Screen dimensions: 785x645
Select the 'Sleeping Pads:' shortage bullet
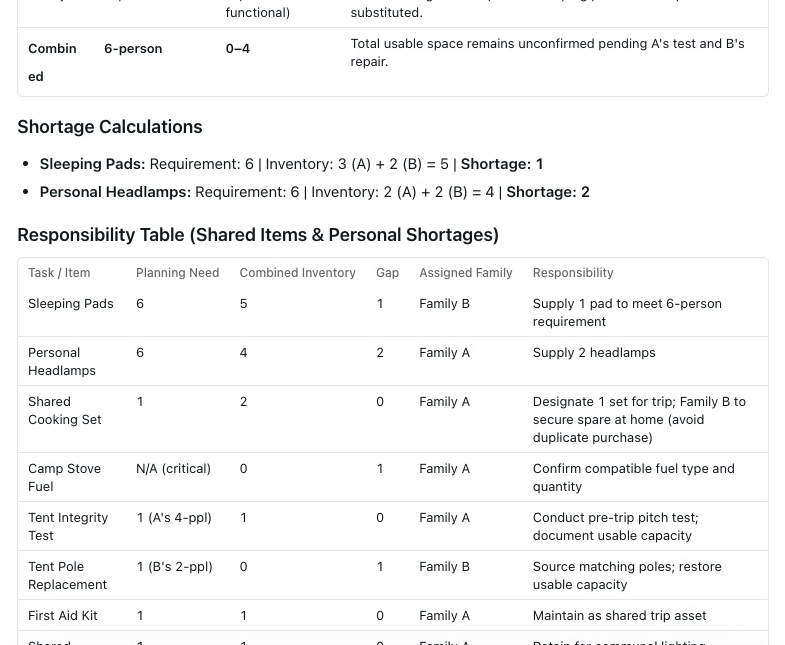291,164
